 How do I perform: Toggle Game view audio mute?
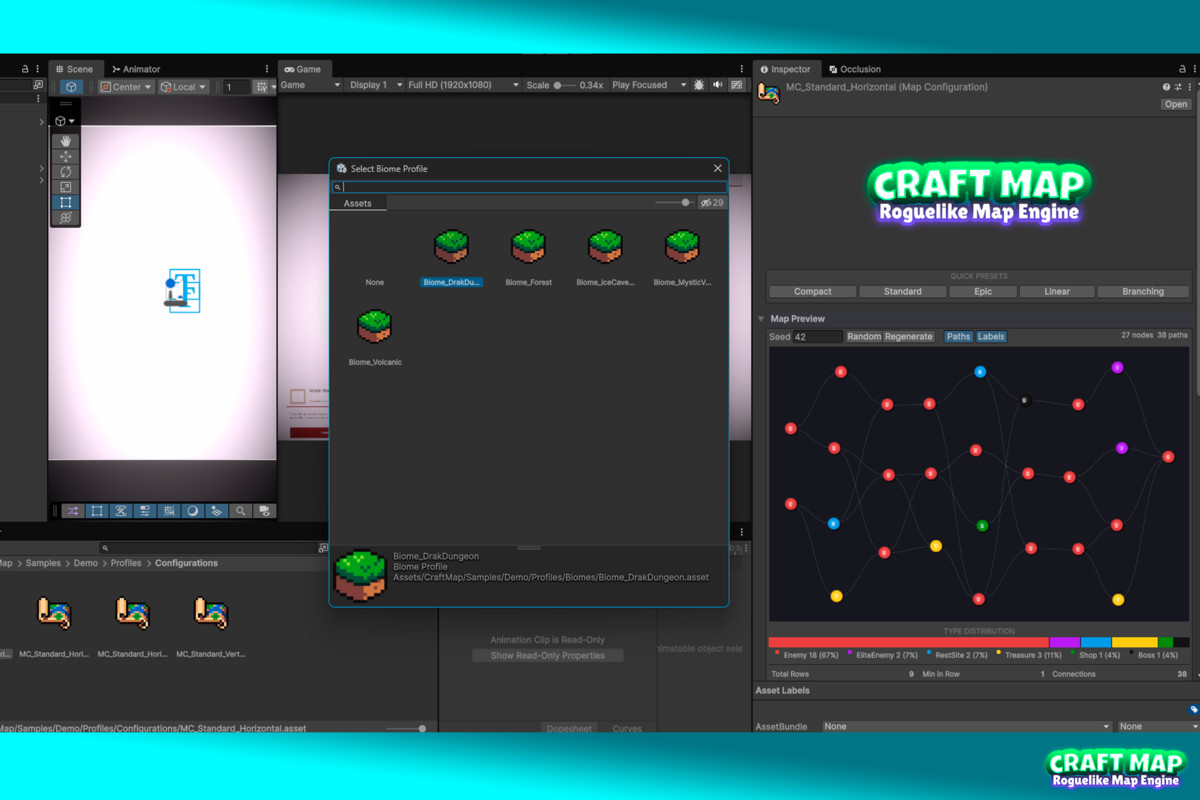coord(717,85)
